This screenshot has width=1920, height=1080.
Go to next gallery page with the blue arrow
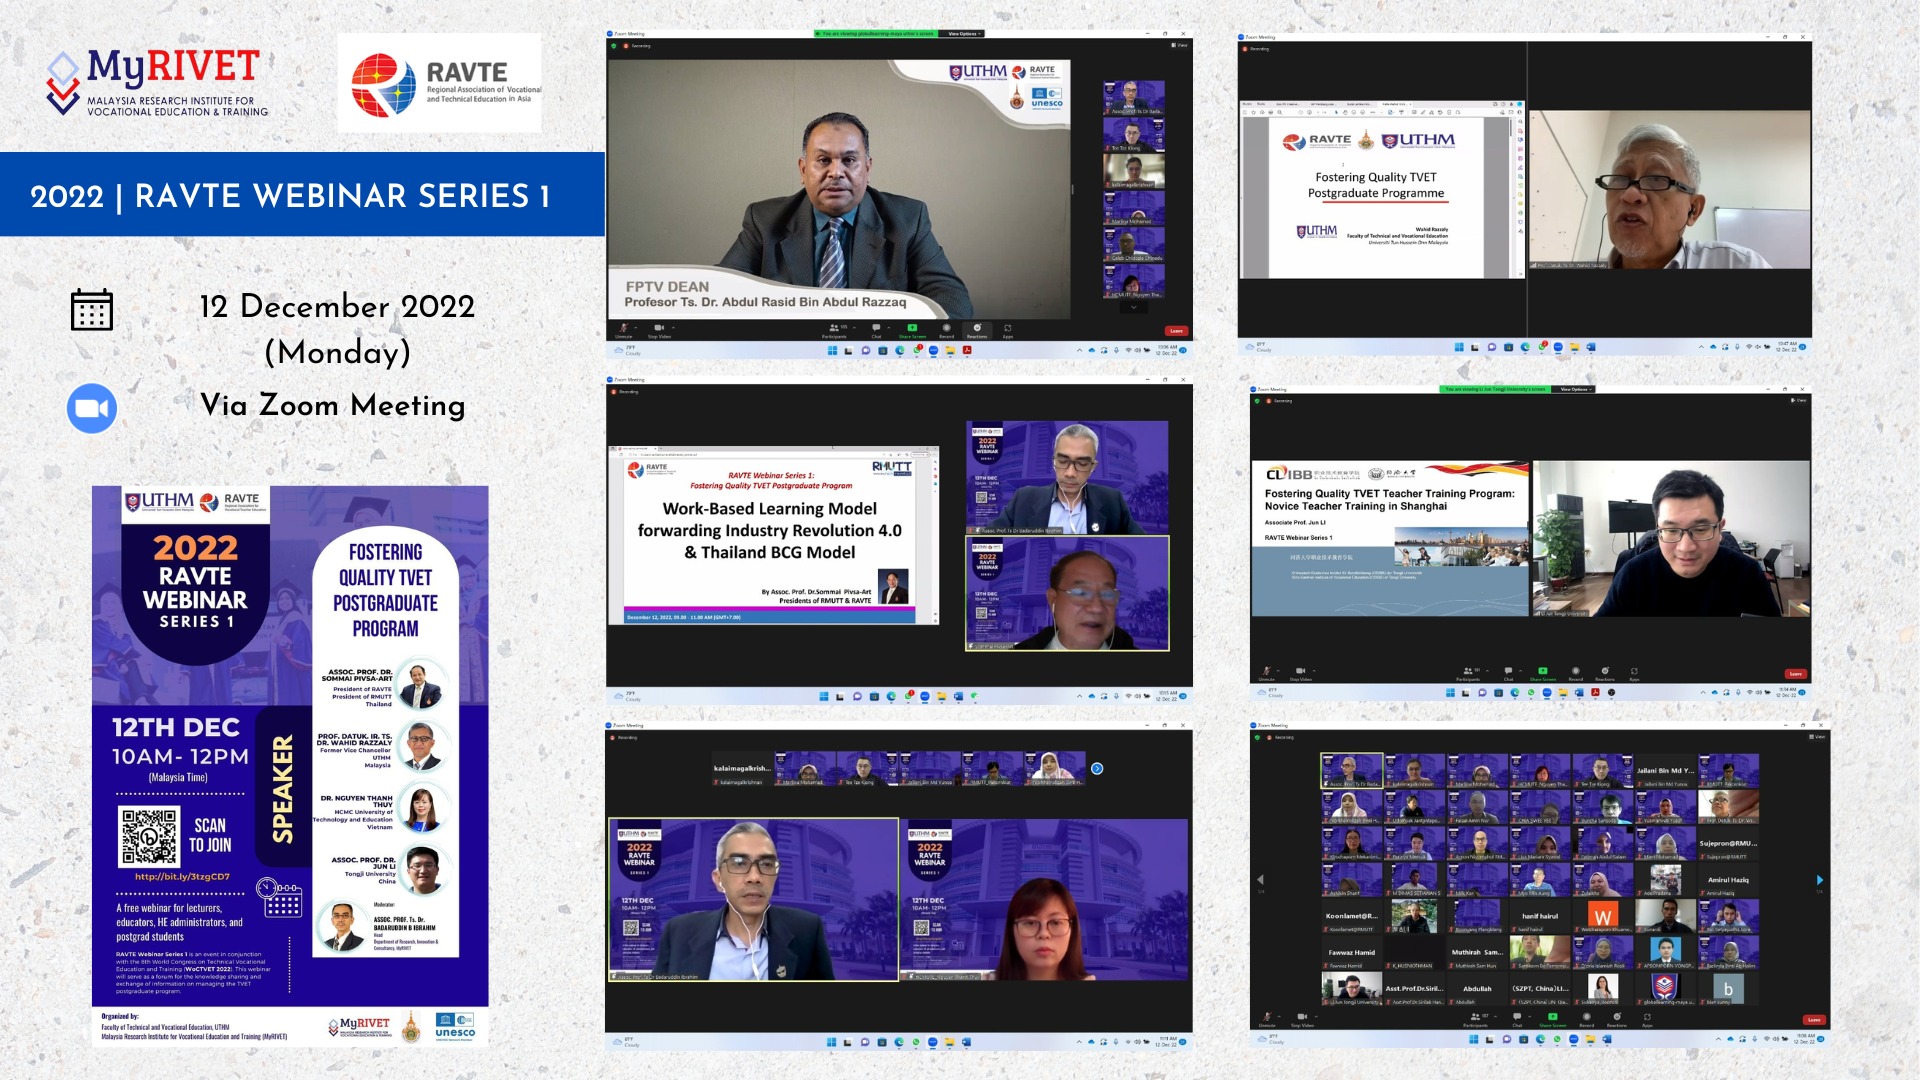tap(1819, 880)
